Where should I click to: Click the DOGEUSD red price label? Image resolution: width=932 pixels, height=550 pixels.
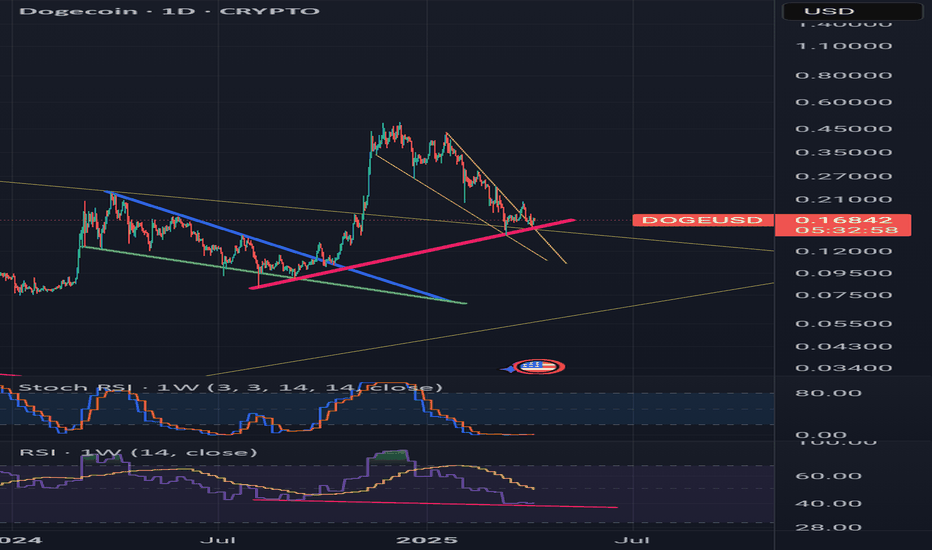point(703,220)
